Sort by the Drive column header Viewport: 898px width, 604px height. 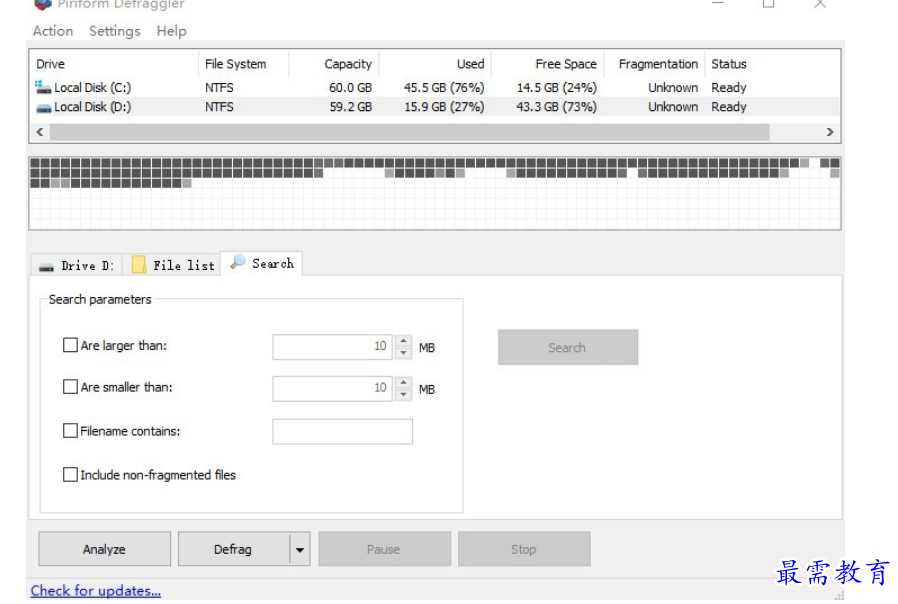tap(114, 64)
